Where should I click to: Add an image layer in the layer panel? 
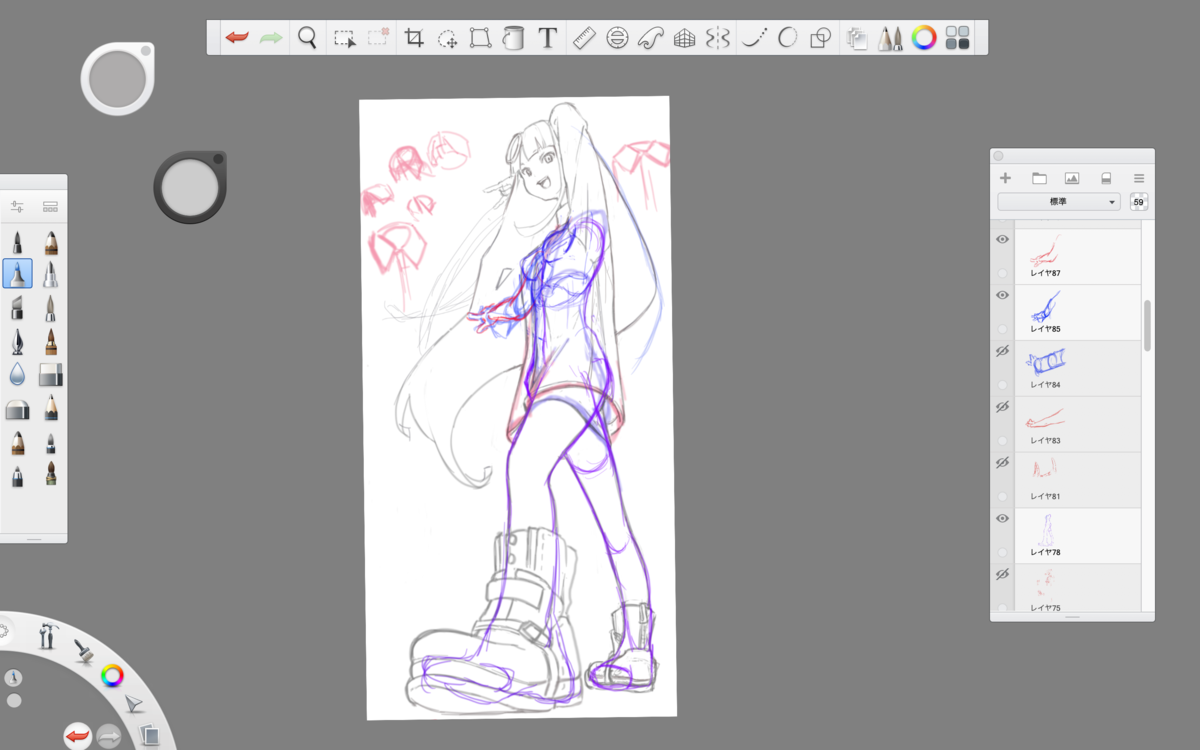pyautogui.click(x=1072, y=178)
